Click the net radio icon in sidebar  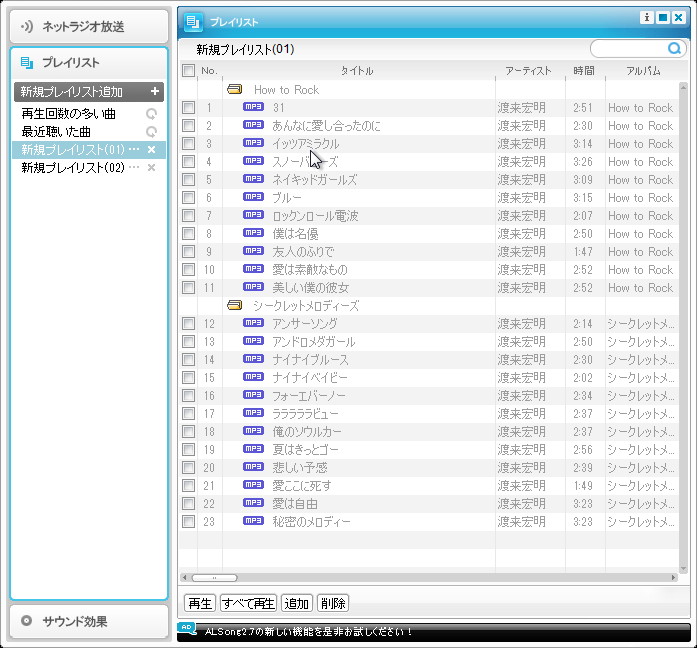[x=27, y=27]
